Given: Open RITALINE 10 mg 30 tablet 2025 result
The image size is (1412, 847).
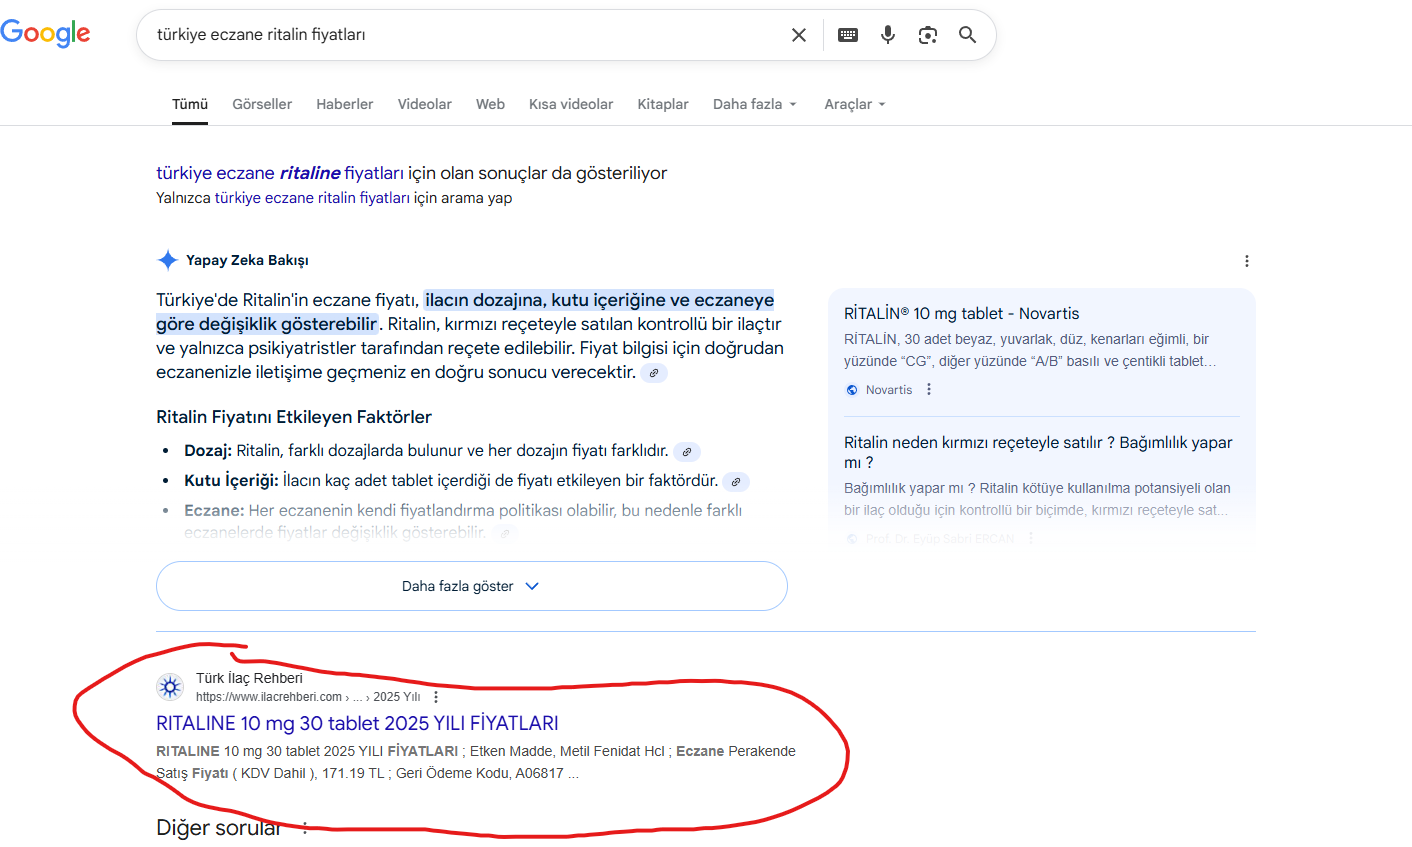Looking at the screenshot, I should [x=357, y=723].
